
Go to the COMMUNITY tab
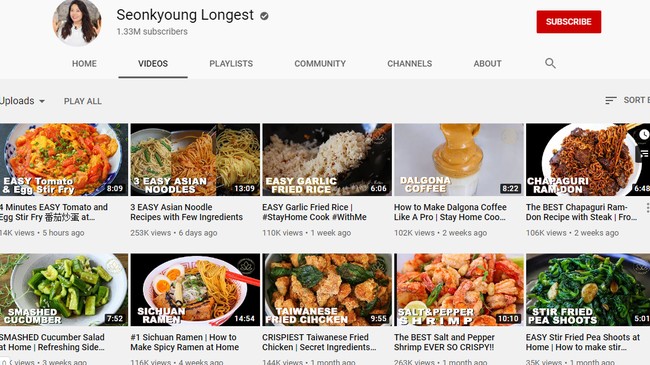click(x=320, y=64)
